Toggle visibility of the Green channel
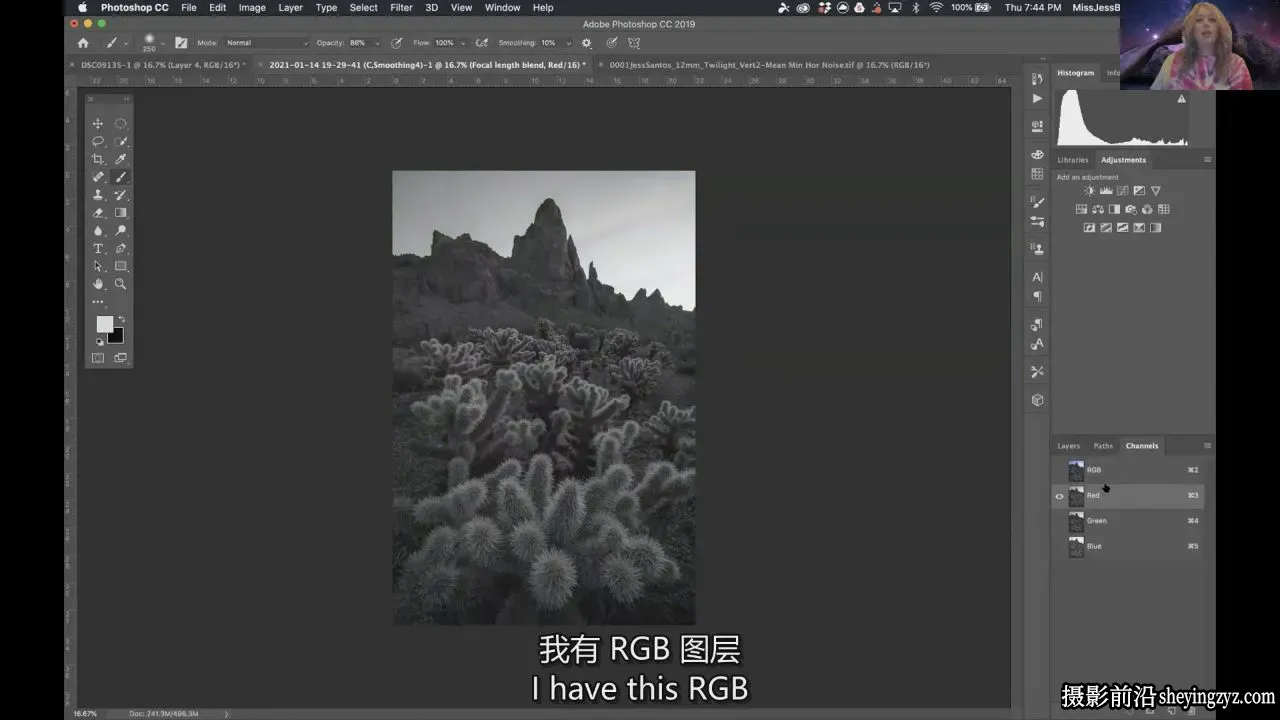Image resolution: width=1280 pixels, height=720 pixels. pos(1059,521)
